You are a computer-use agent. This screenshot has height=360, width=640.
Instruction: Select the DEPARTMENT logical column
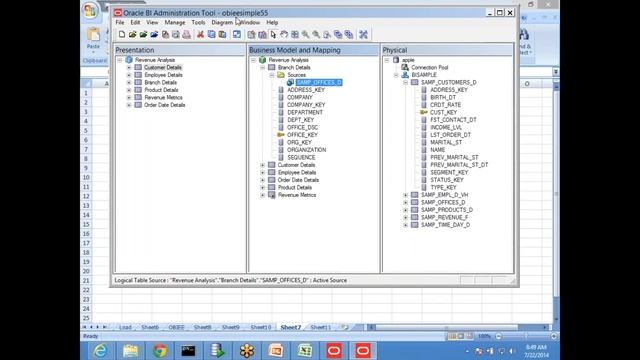pyautogui.click(x=304, y=112)
